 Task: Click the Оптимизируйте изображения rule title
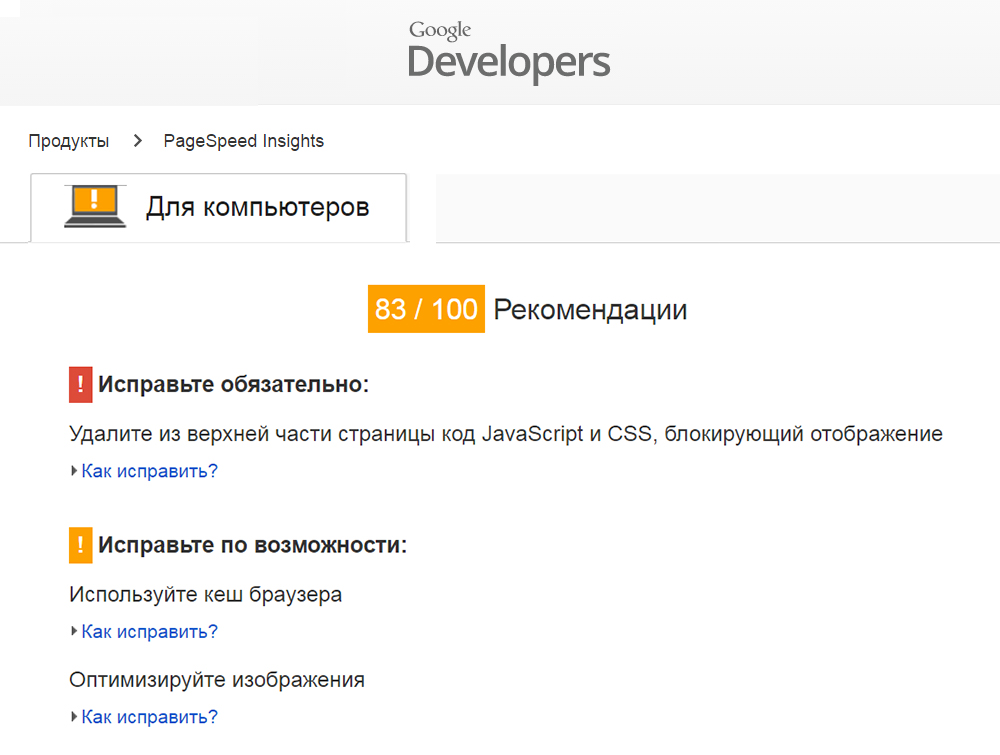[x=216, y=680]
